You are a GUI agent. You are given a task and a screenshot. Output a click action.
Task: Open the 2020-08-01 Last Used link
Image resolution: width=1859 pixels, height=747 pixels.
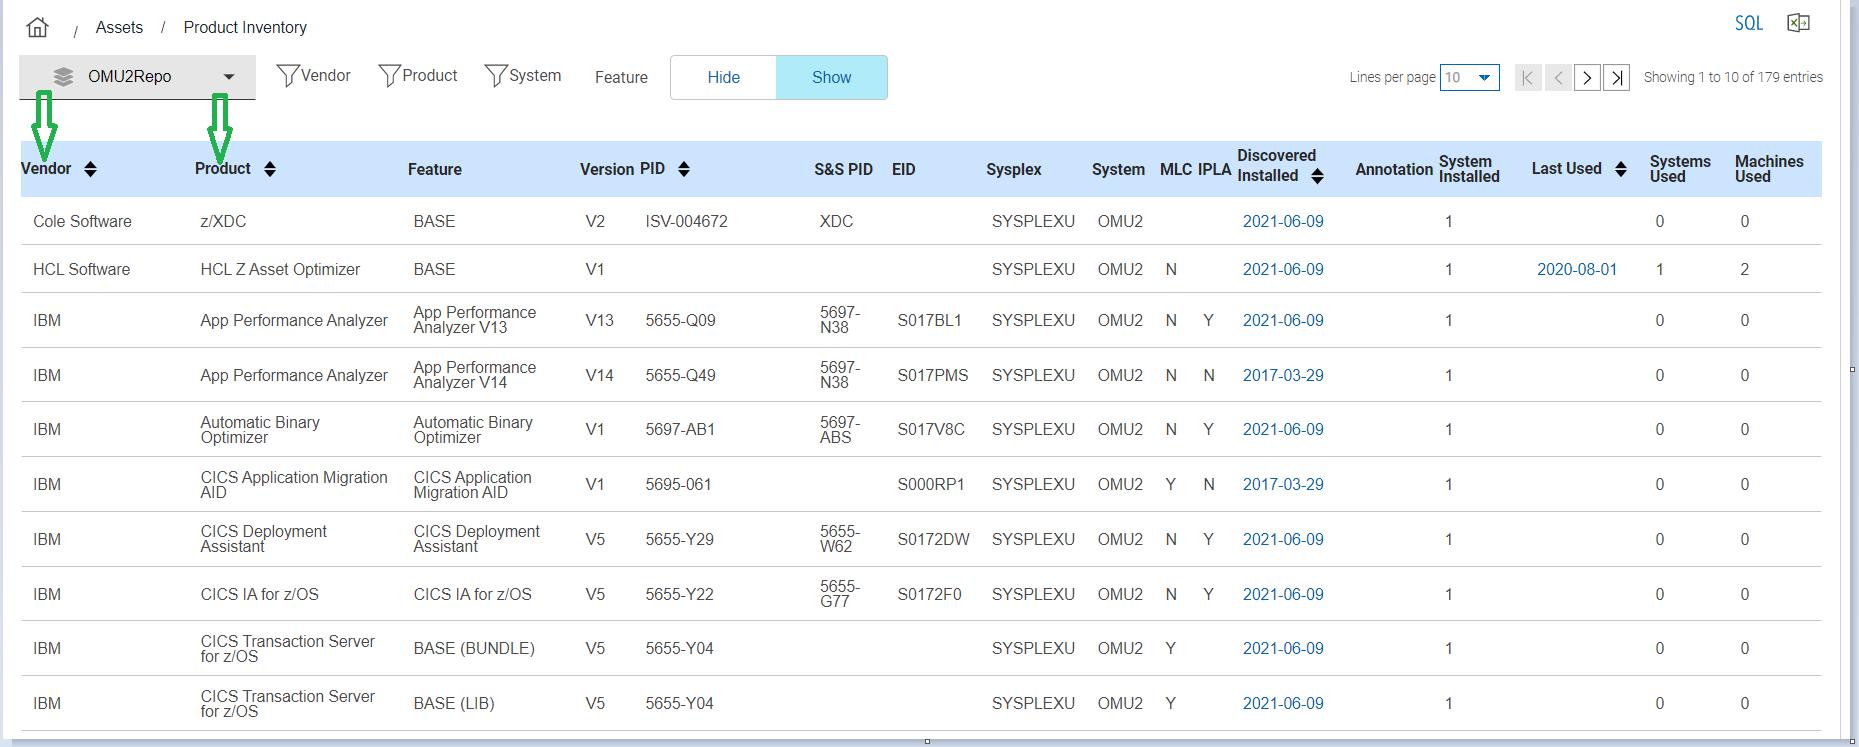coord(1576,269)
